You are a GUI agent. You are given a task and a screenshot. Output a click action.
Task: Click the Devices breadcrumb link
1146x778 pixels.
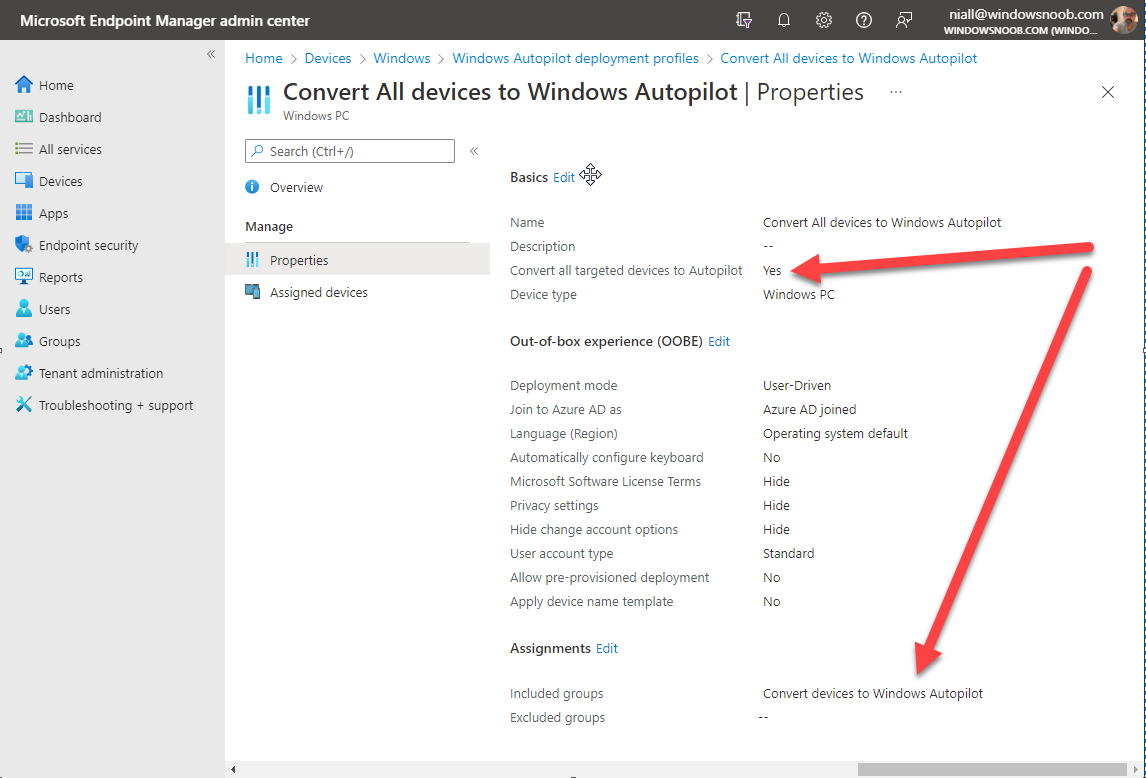pos(328,58)
